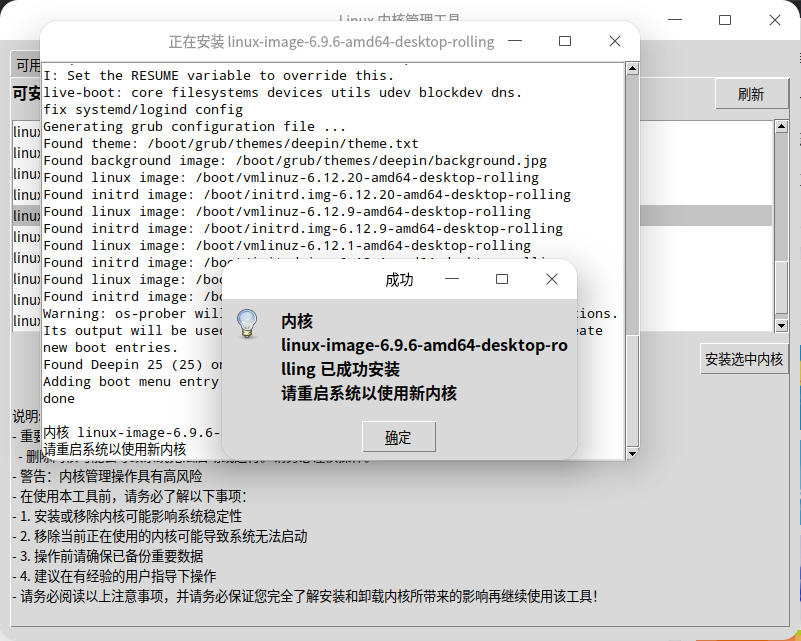Click log line "fix systemd/logind config"
The height and width of the screenshot is (641, 801).
[143, 109]
